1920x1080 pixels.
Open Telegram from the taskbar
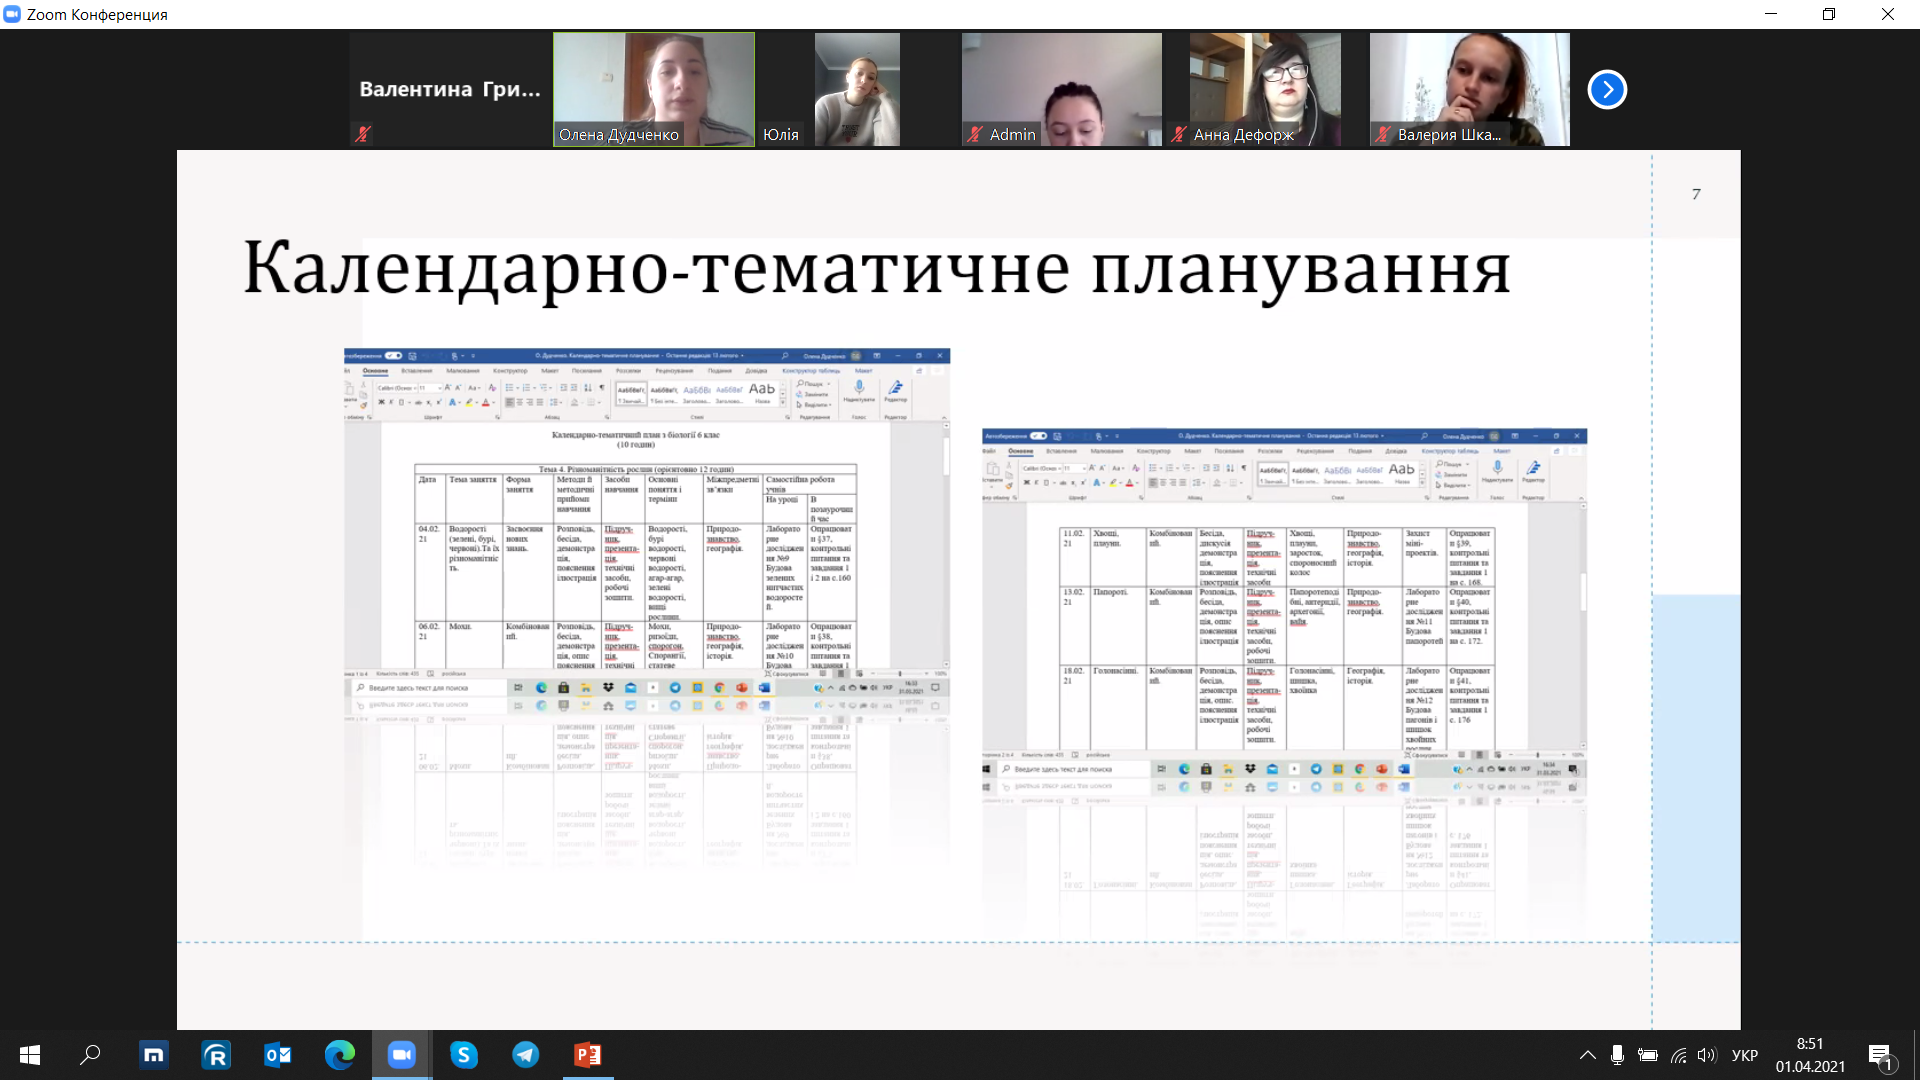click(x=525, y=1055)
